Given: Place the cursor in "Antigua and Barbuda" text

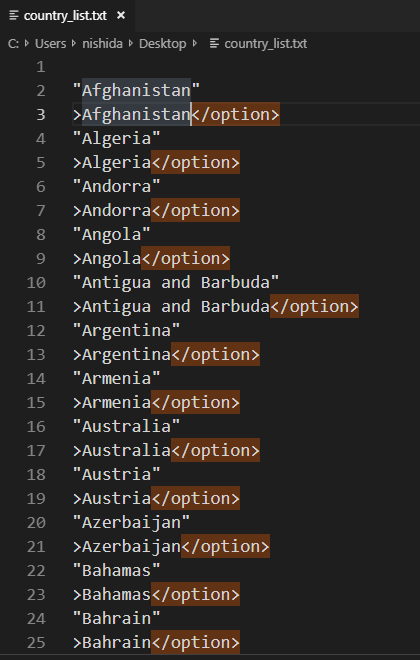Looking at the screenshot, I should click(x=176, y=282).
